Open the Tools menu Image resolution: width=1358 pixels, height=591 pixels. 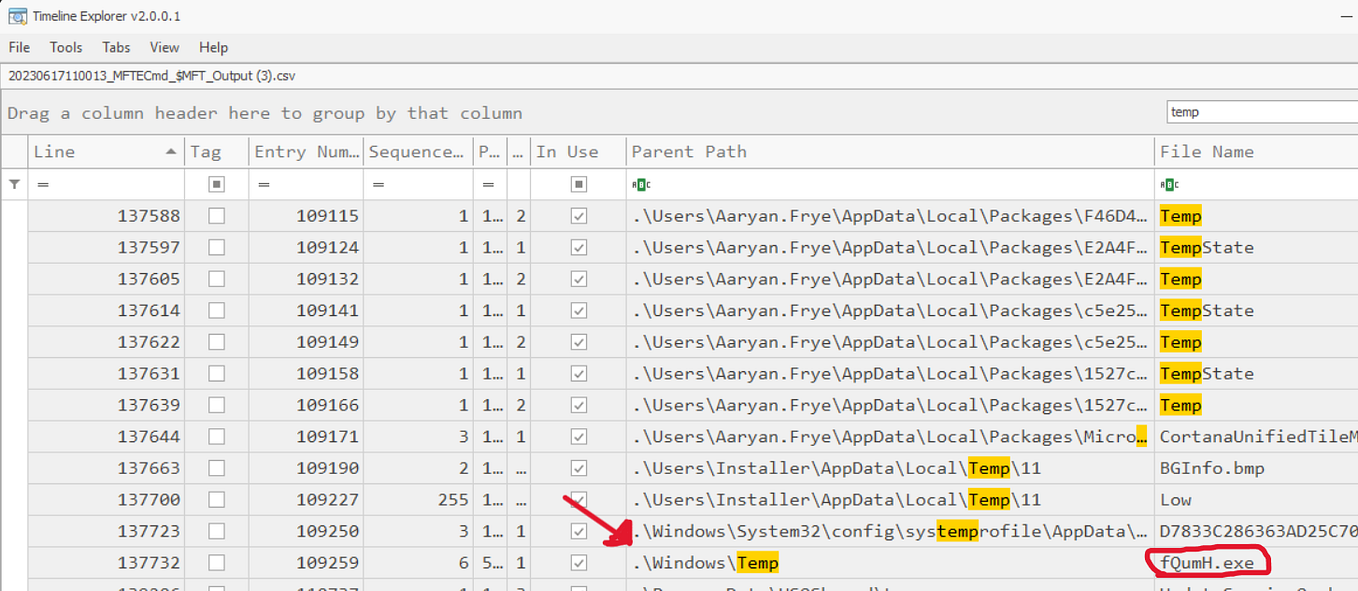(x=66, y=47)
